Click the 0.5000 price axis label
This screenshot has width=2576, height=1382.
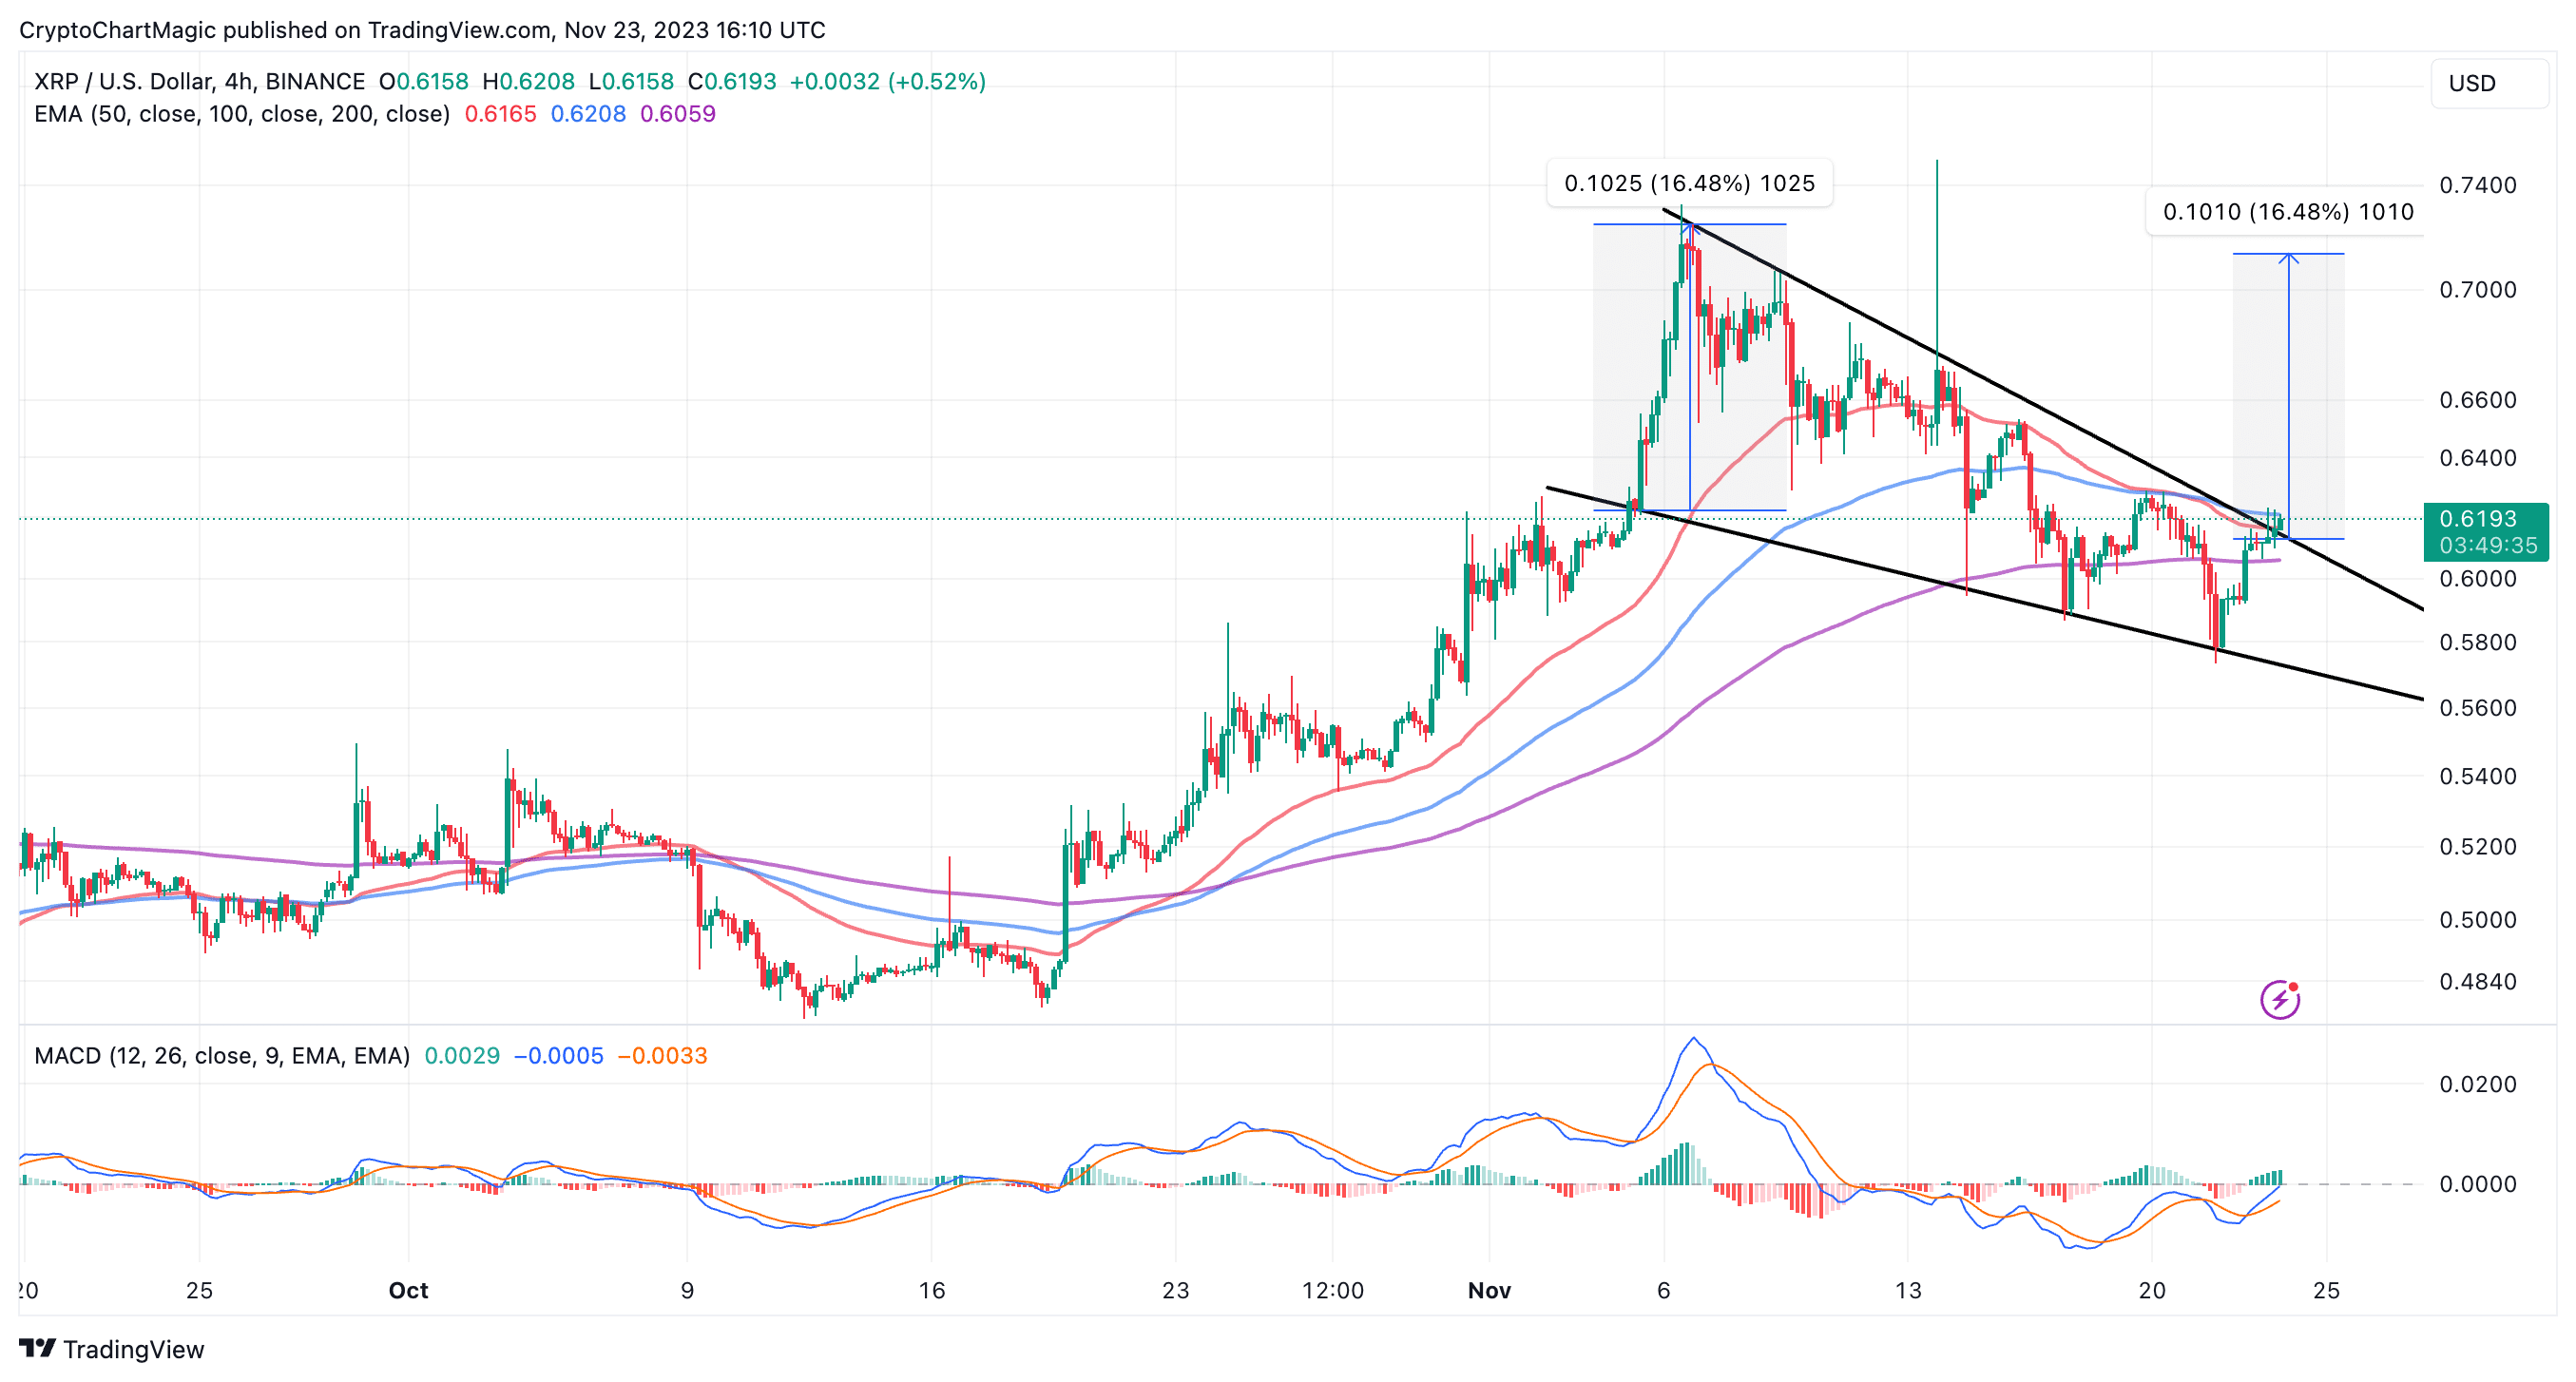click(2478, 919)
